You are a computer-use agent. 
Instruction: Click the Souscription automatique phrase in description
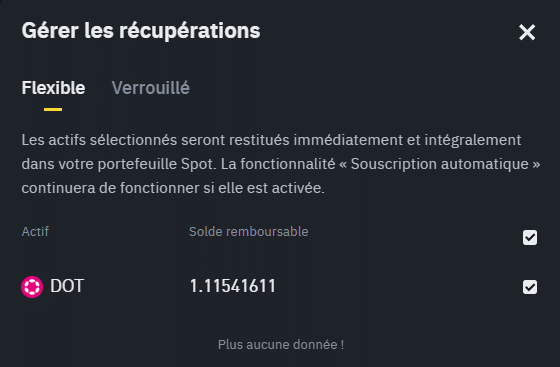[441, 164]
